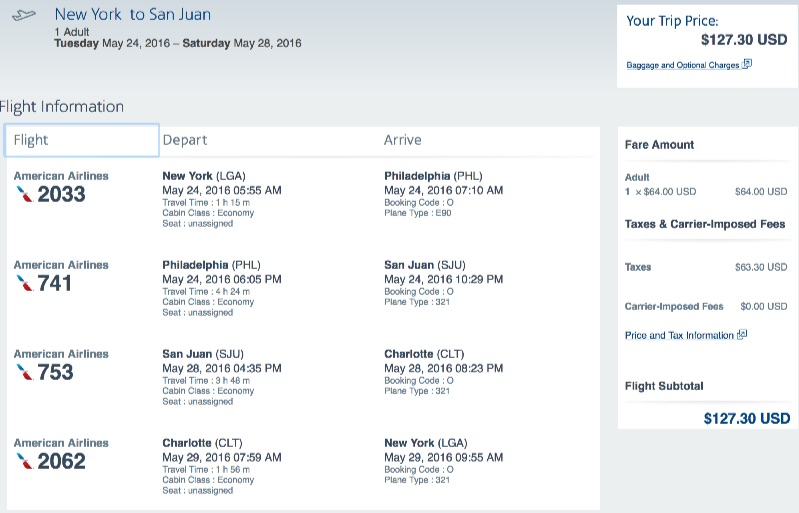Click the "Tuesday May 24, 2016" travel date range

178,43
